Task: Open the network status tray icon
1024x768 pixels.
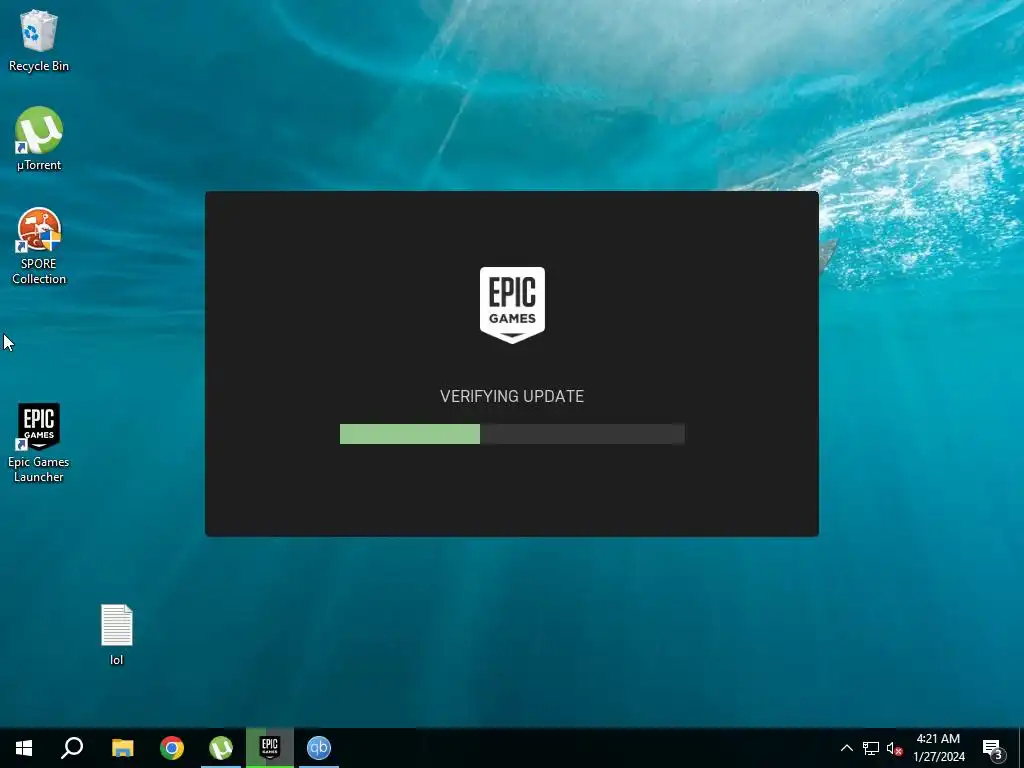Action: pyautogui.click(x=871, y=748)
